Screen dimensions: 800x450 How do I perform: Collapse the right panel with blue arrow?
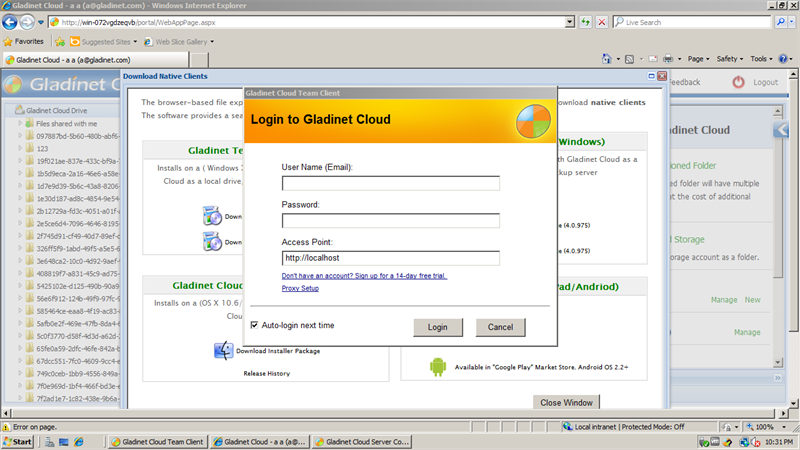coord(781,130)
